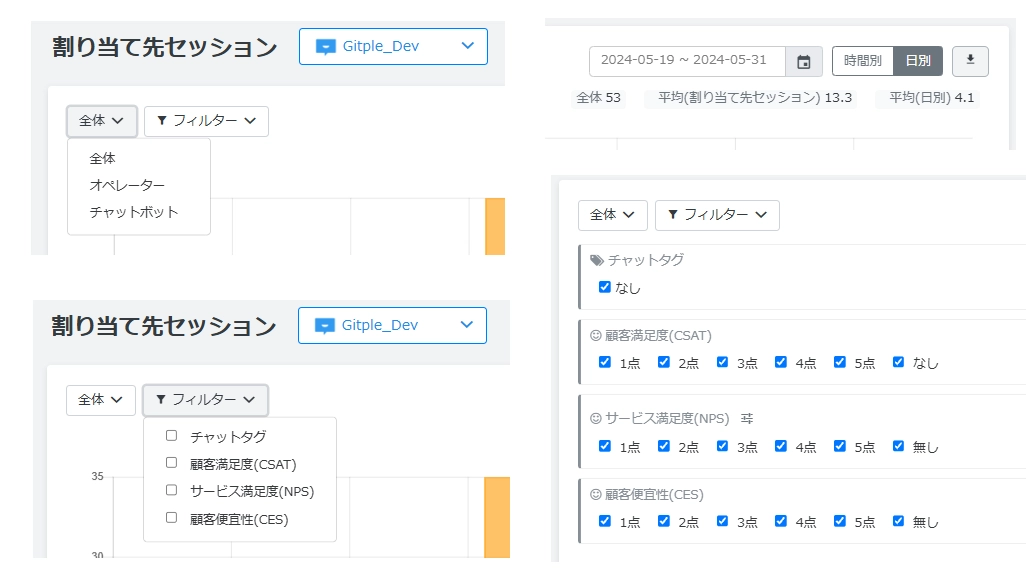
Task: Uncheck CSAT 2点 checkbox
Action: (663, 363)
